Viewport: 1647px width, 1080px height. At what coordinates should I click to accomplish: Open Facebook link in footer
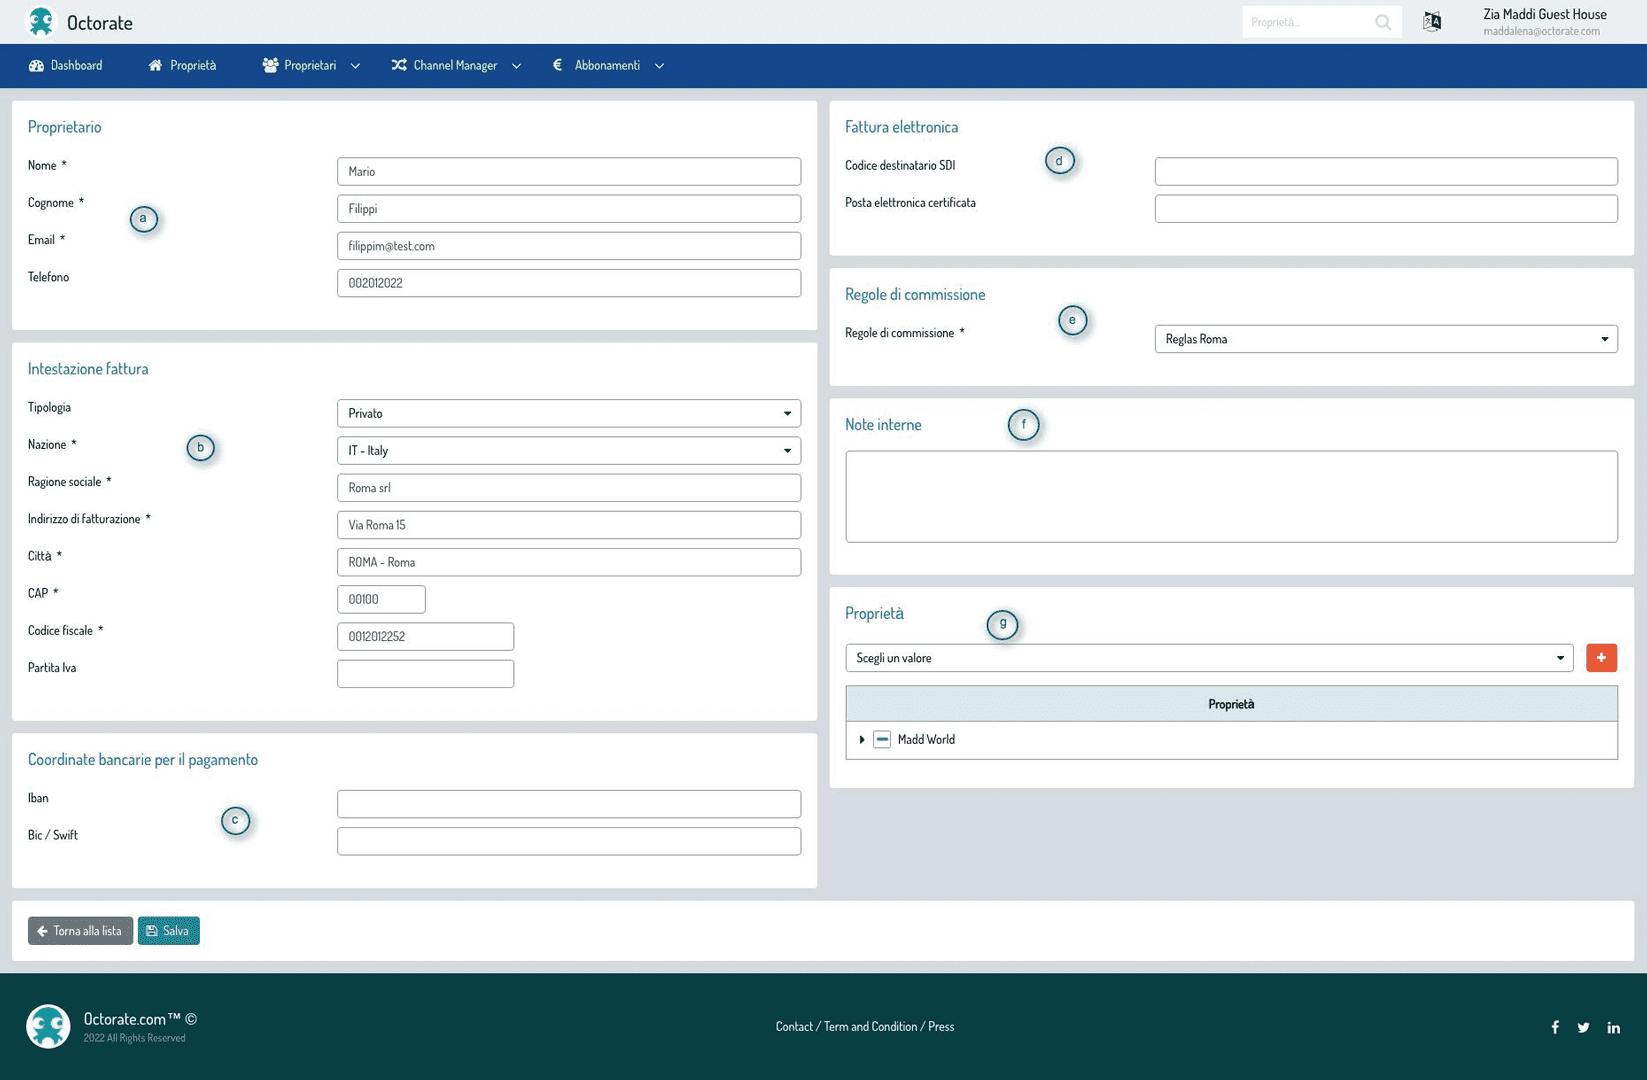[x=1555, y=1027]
